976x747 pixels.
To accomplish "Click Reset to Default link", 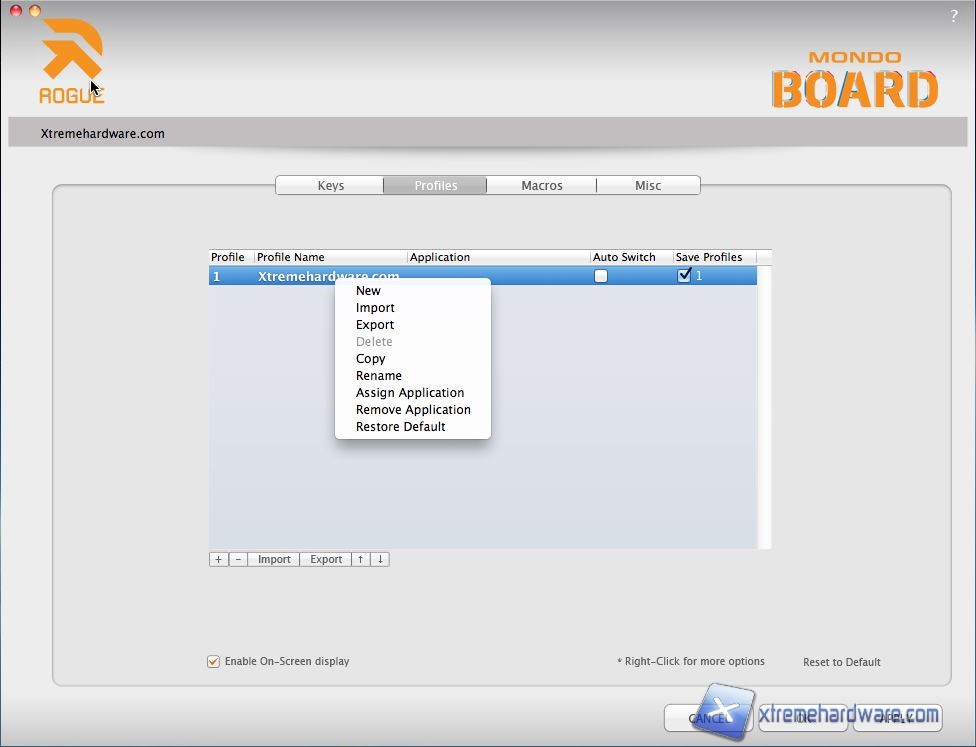I will [x=842, y=662].
